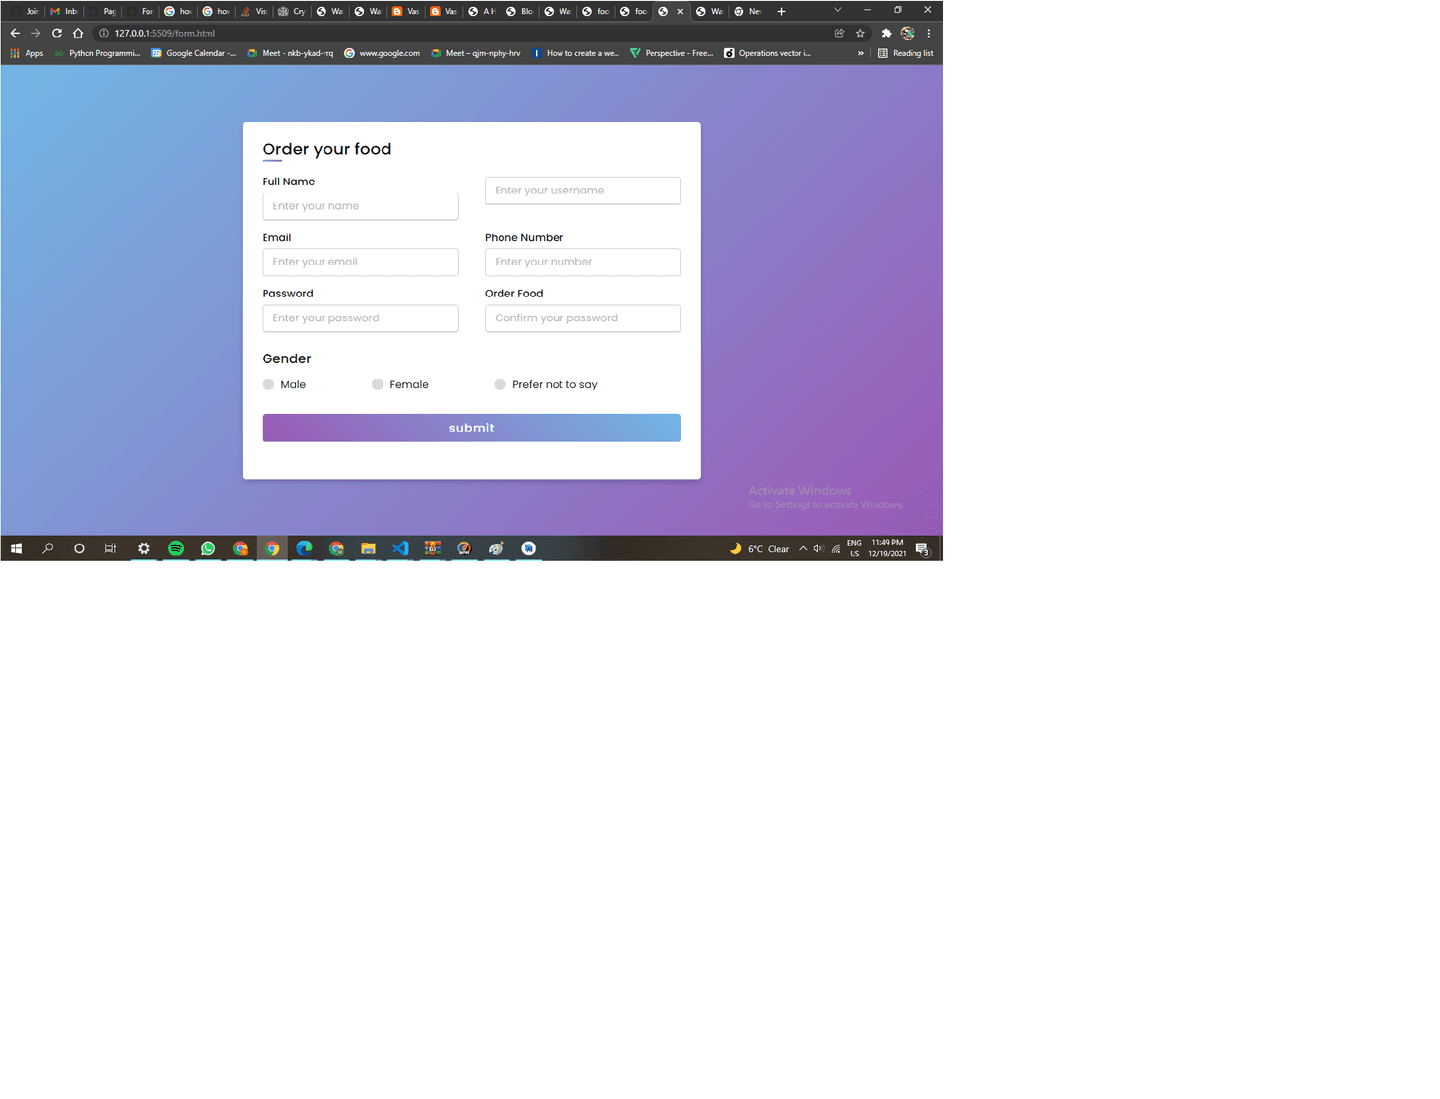Open Visual Studio Code from the taskbar
Viewport: 1440px width, 1099px height.
tap(400, 548)
